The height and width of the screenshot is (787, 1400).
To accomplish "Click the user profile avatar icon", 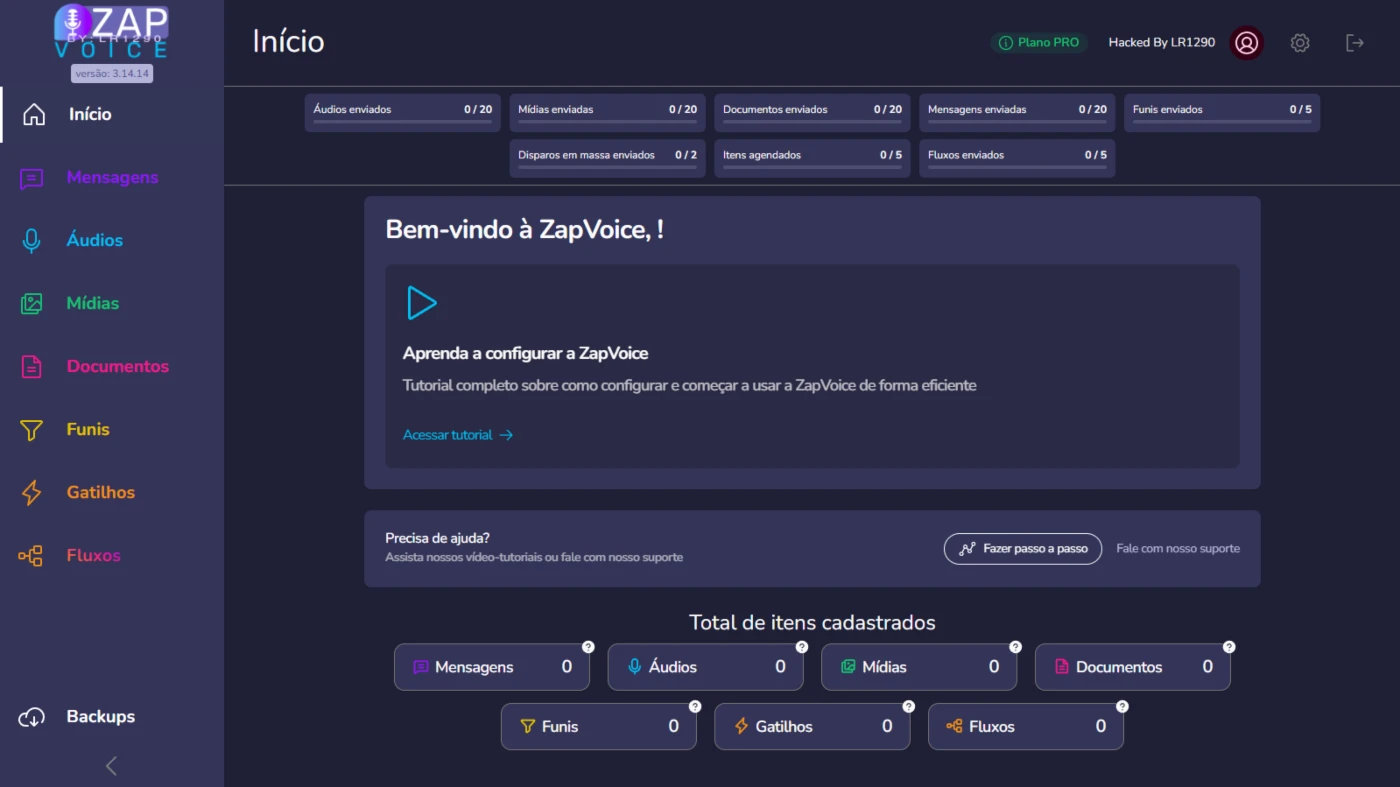I will (1246, 43).
